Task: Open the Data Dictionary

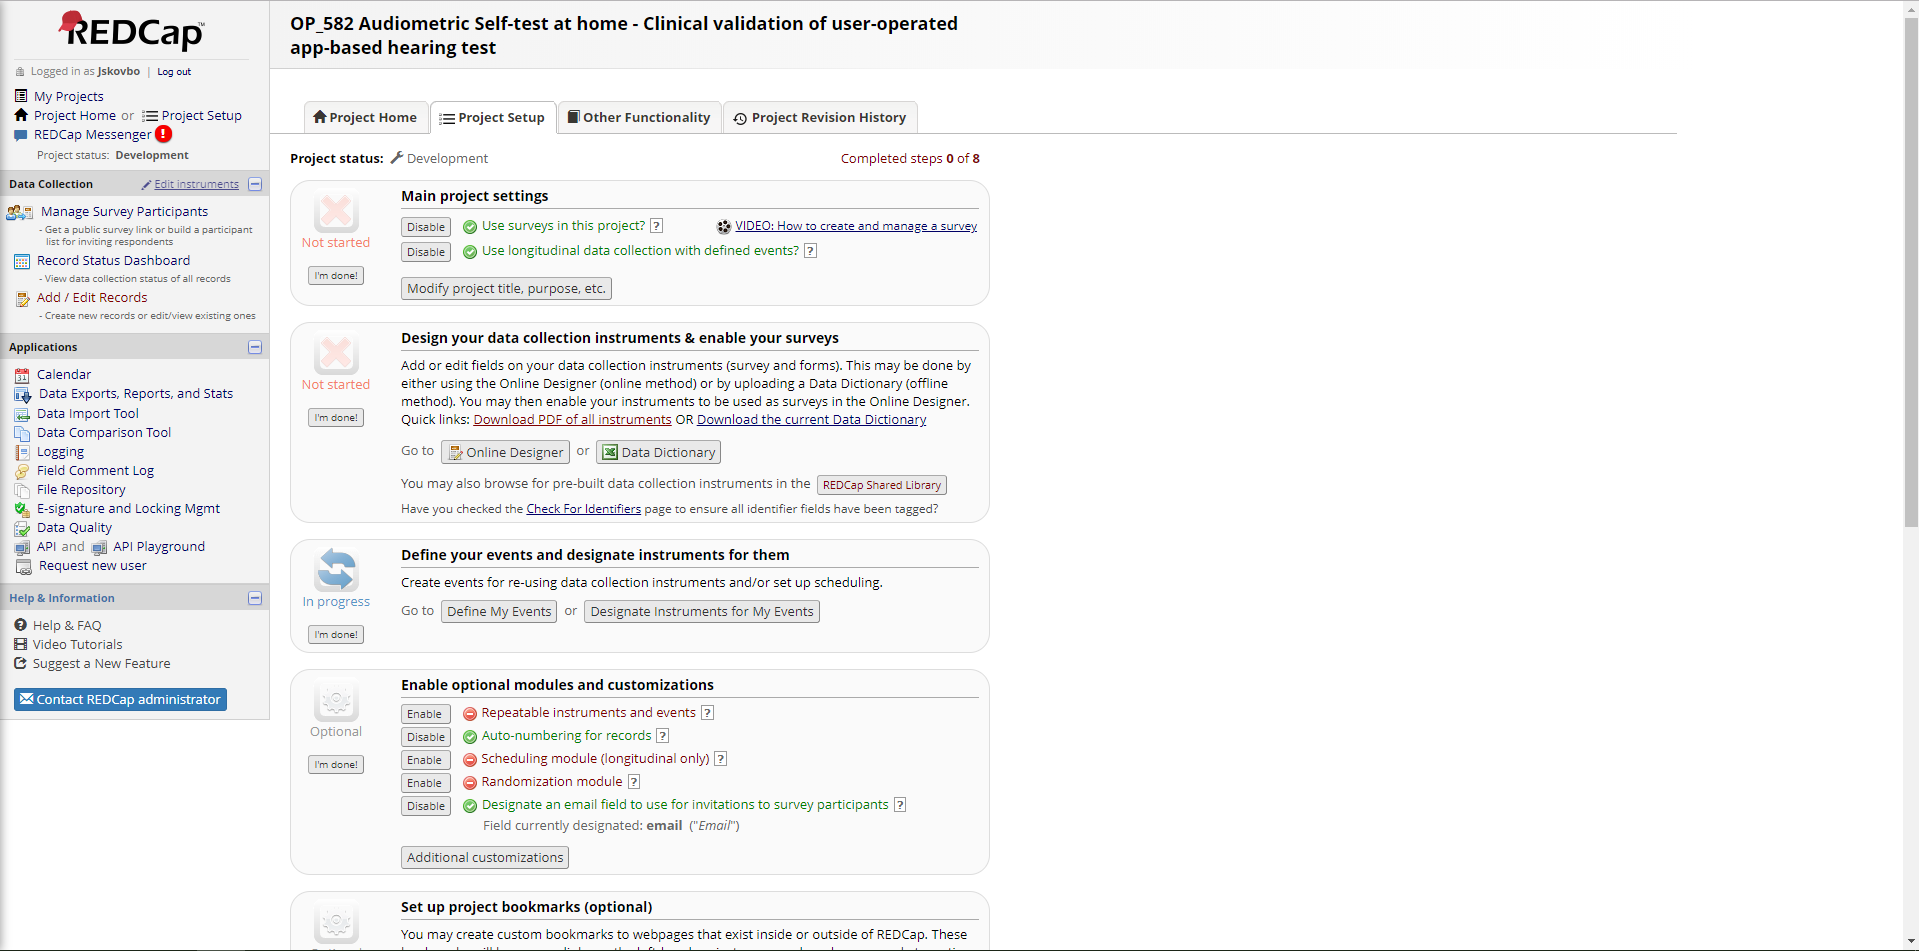Action: point(658,452)
